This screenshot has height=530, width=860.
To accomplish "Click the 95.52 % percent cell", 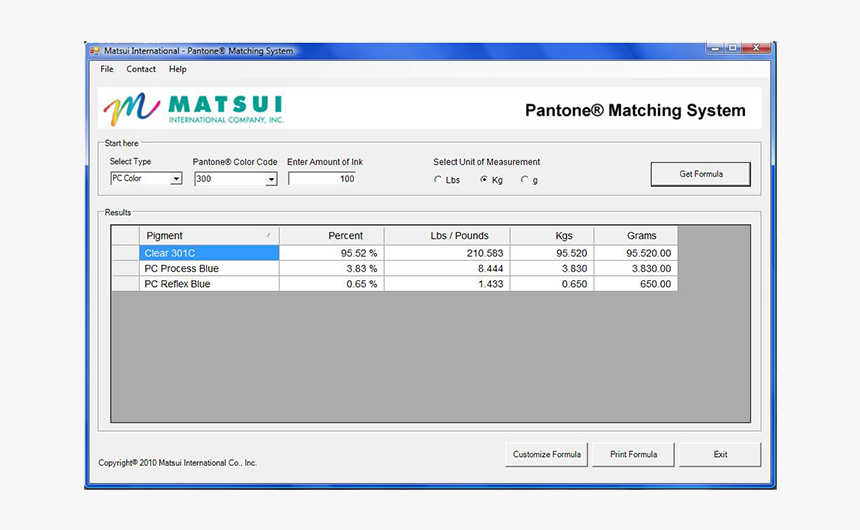I will (332, 253).
